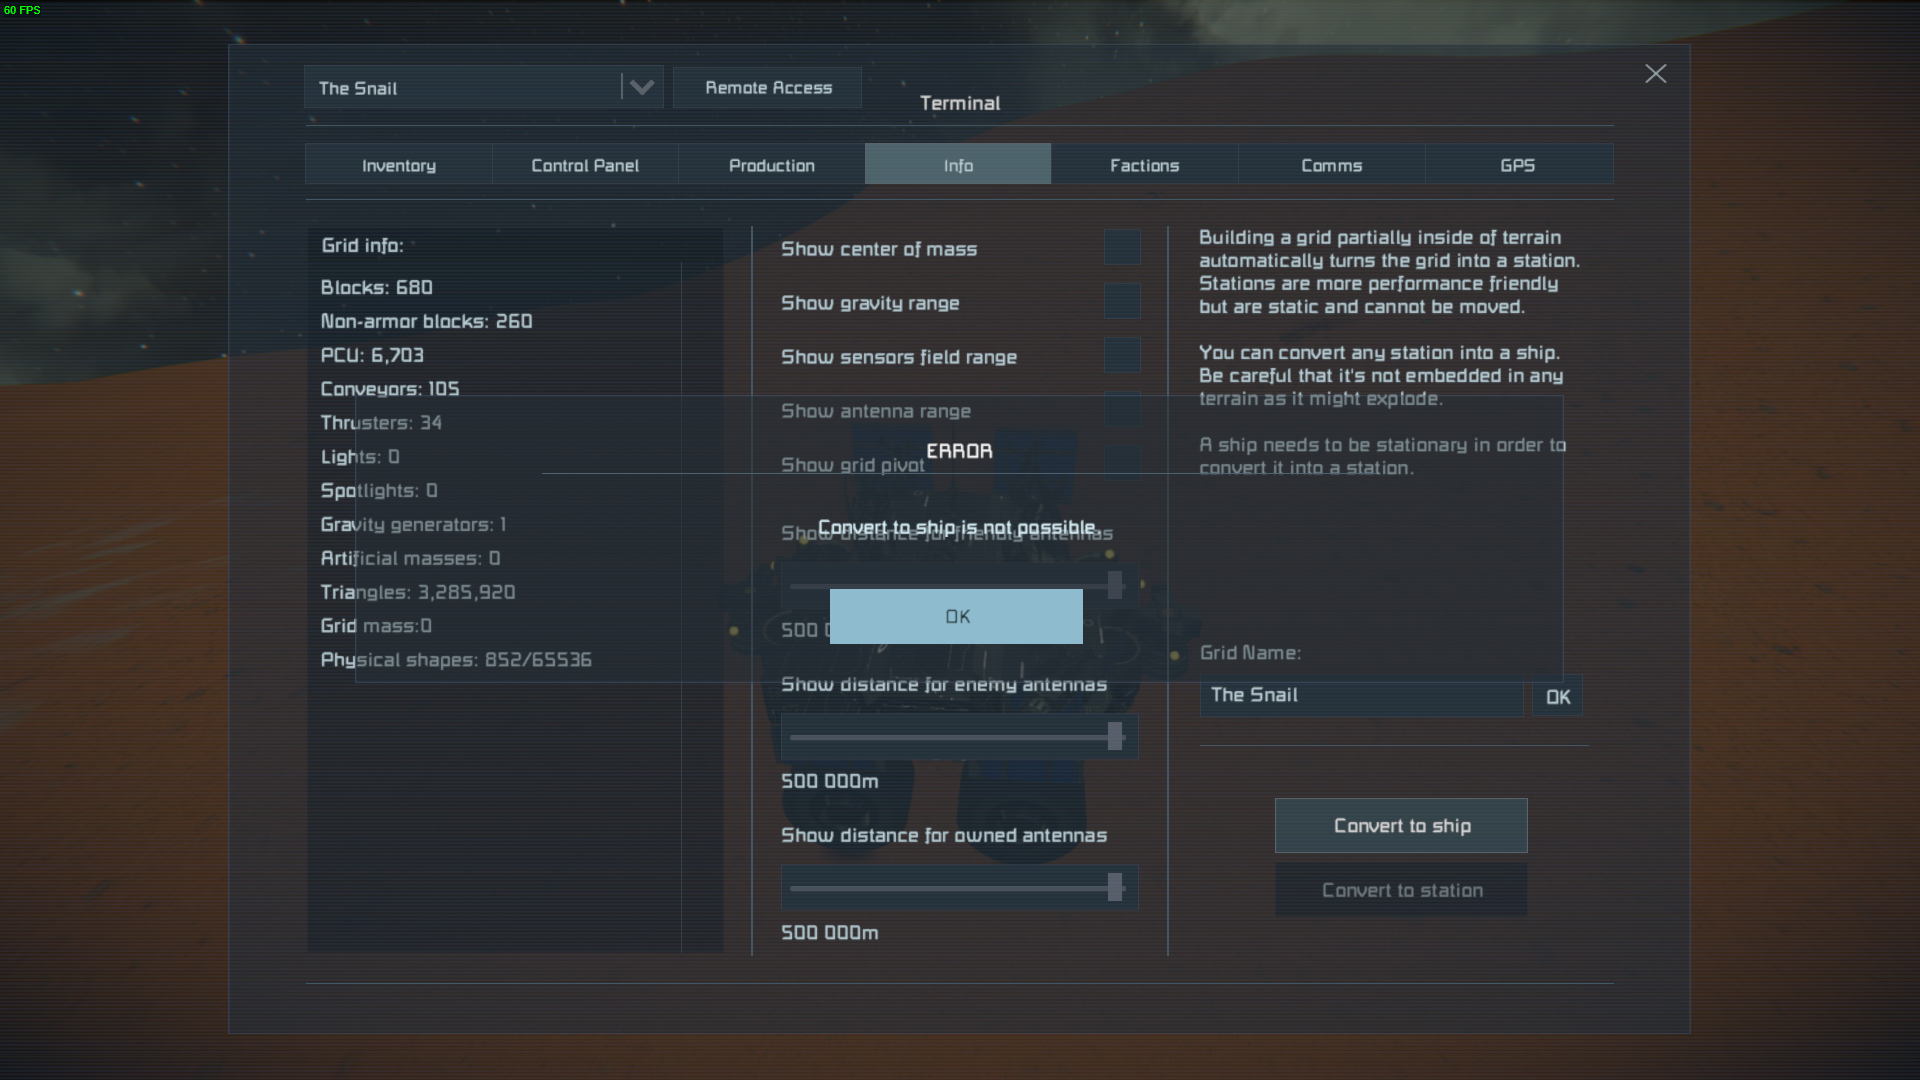The width and height of the screenshot is (1920, 1080).
Task: Click the owned antennas distance slider
Action: pyautogui.click(x=957, y=888)
